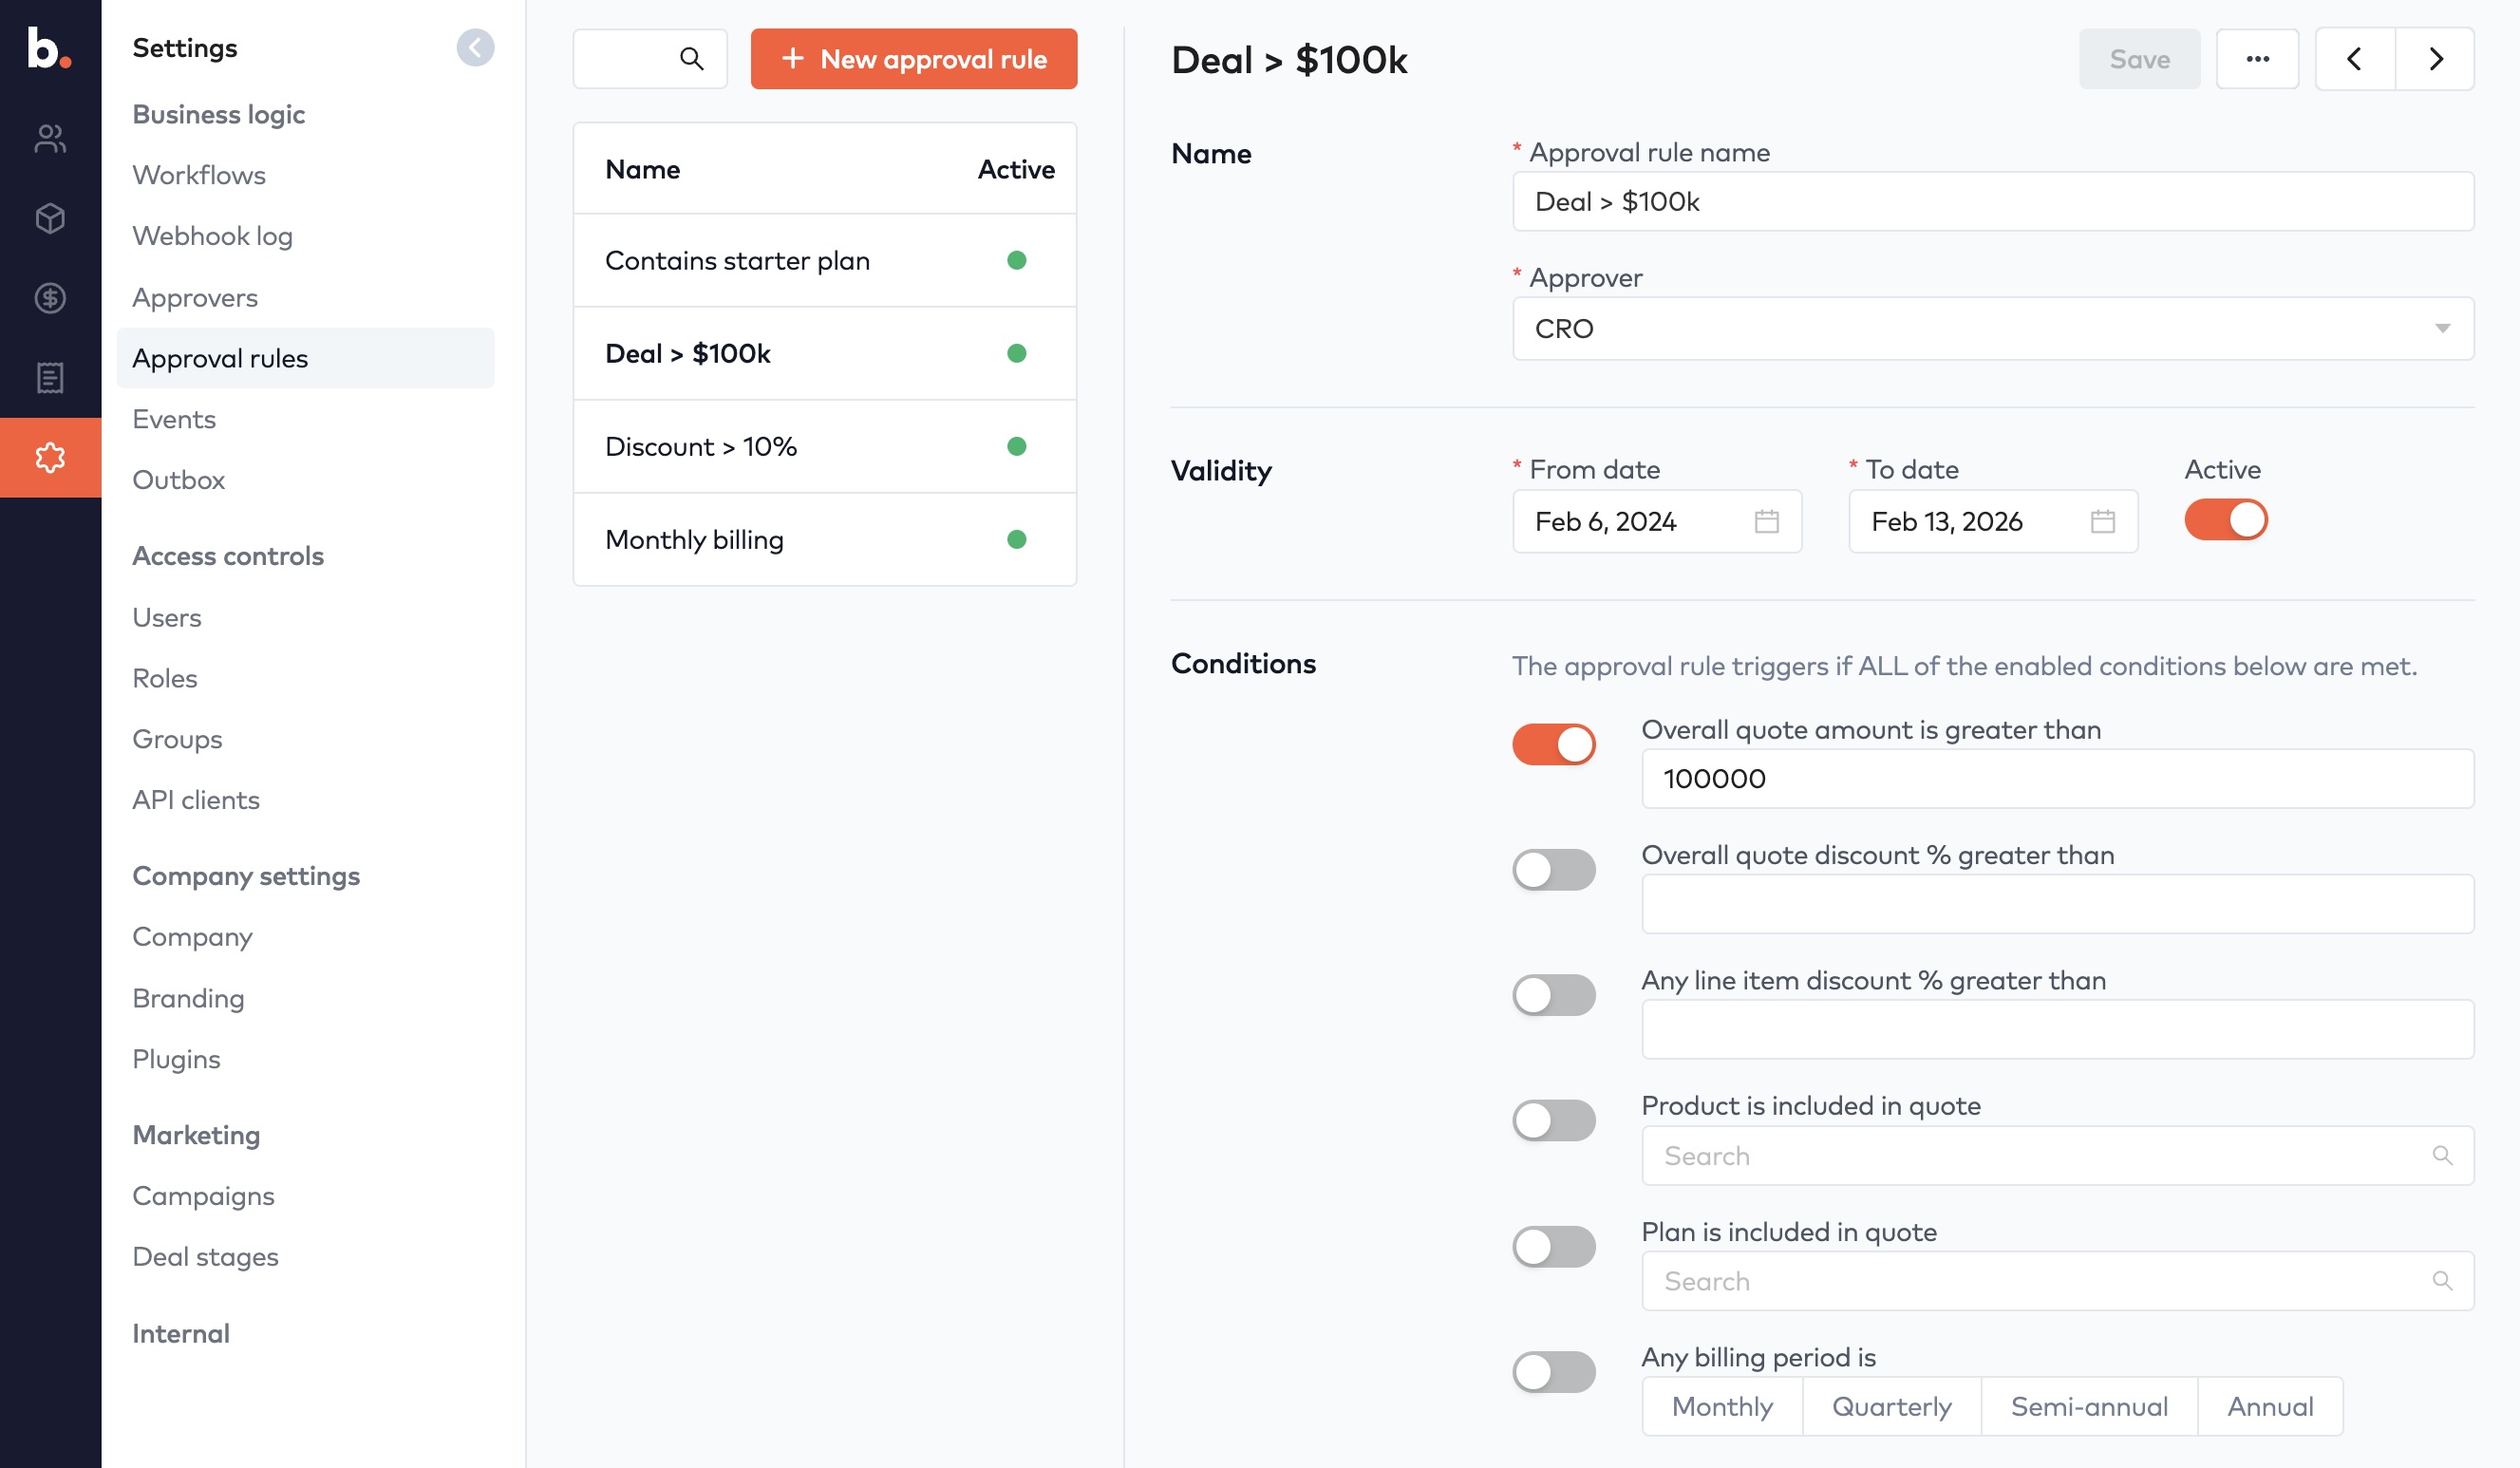2520x1468 pixels.
Task: Click search icon in Plan is included field
Action: pyautogui.click(x=2442, y=1281)
